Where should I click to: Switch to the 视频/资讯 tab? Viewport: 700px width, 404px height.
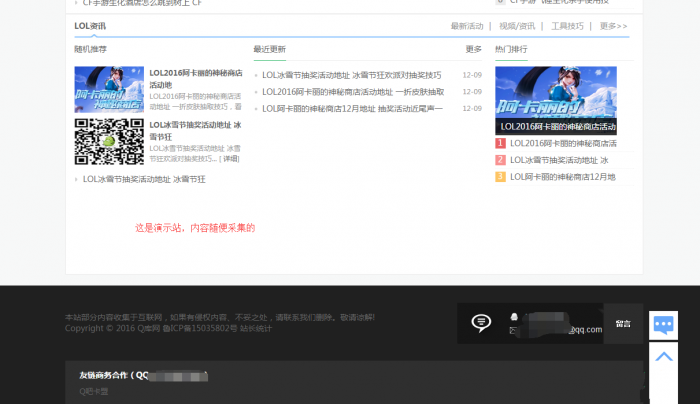tap(517, 26)
